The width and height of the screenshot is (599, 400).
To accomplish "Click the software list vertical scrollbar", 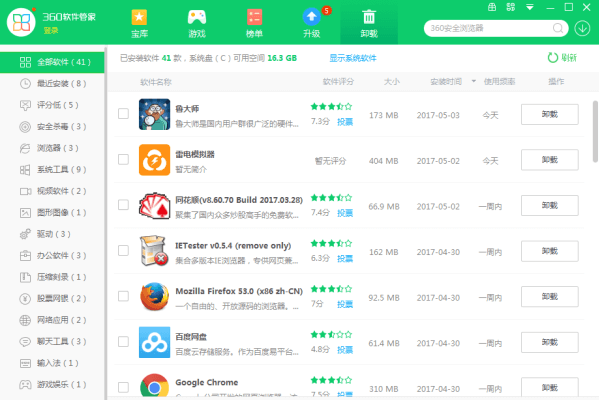I will 595,131.
